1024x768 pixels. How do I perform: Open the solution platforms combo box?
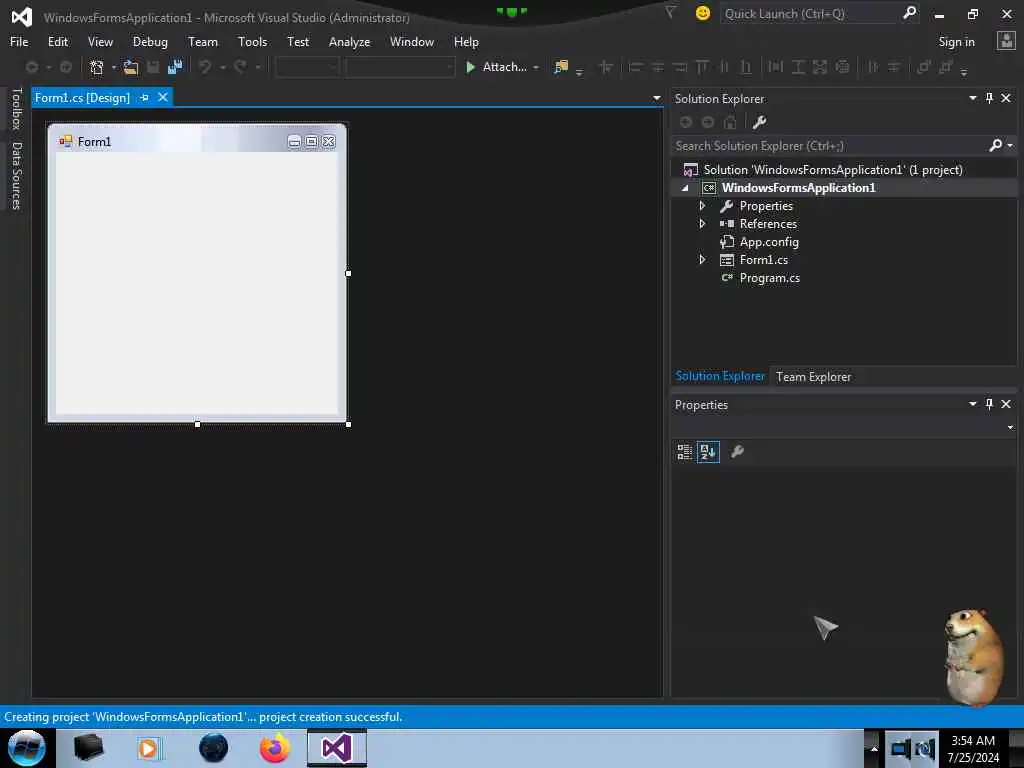(400, 67)
